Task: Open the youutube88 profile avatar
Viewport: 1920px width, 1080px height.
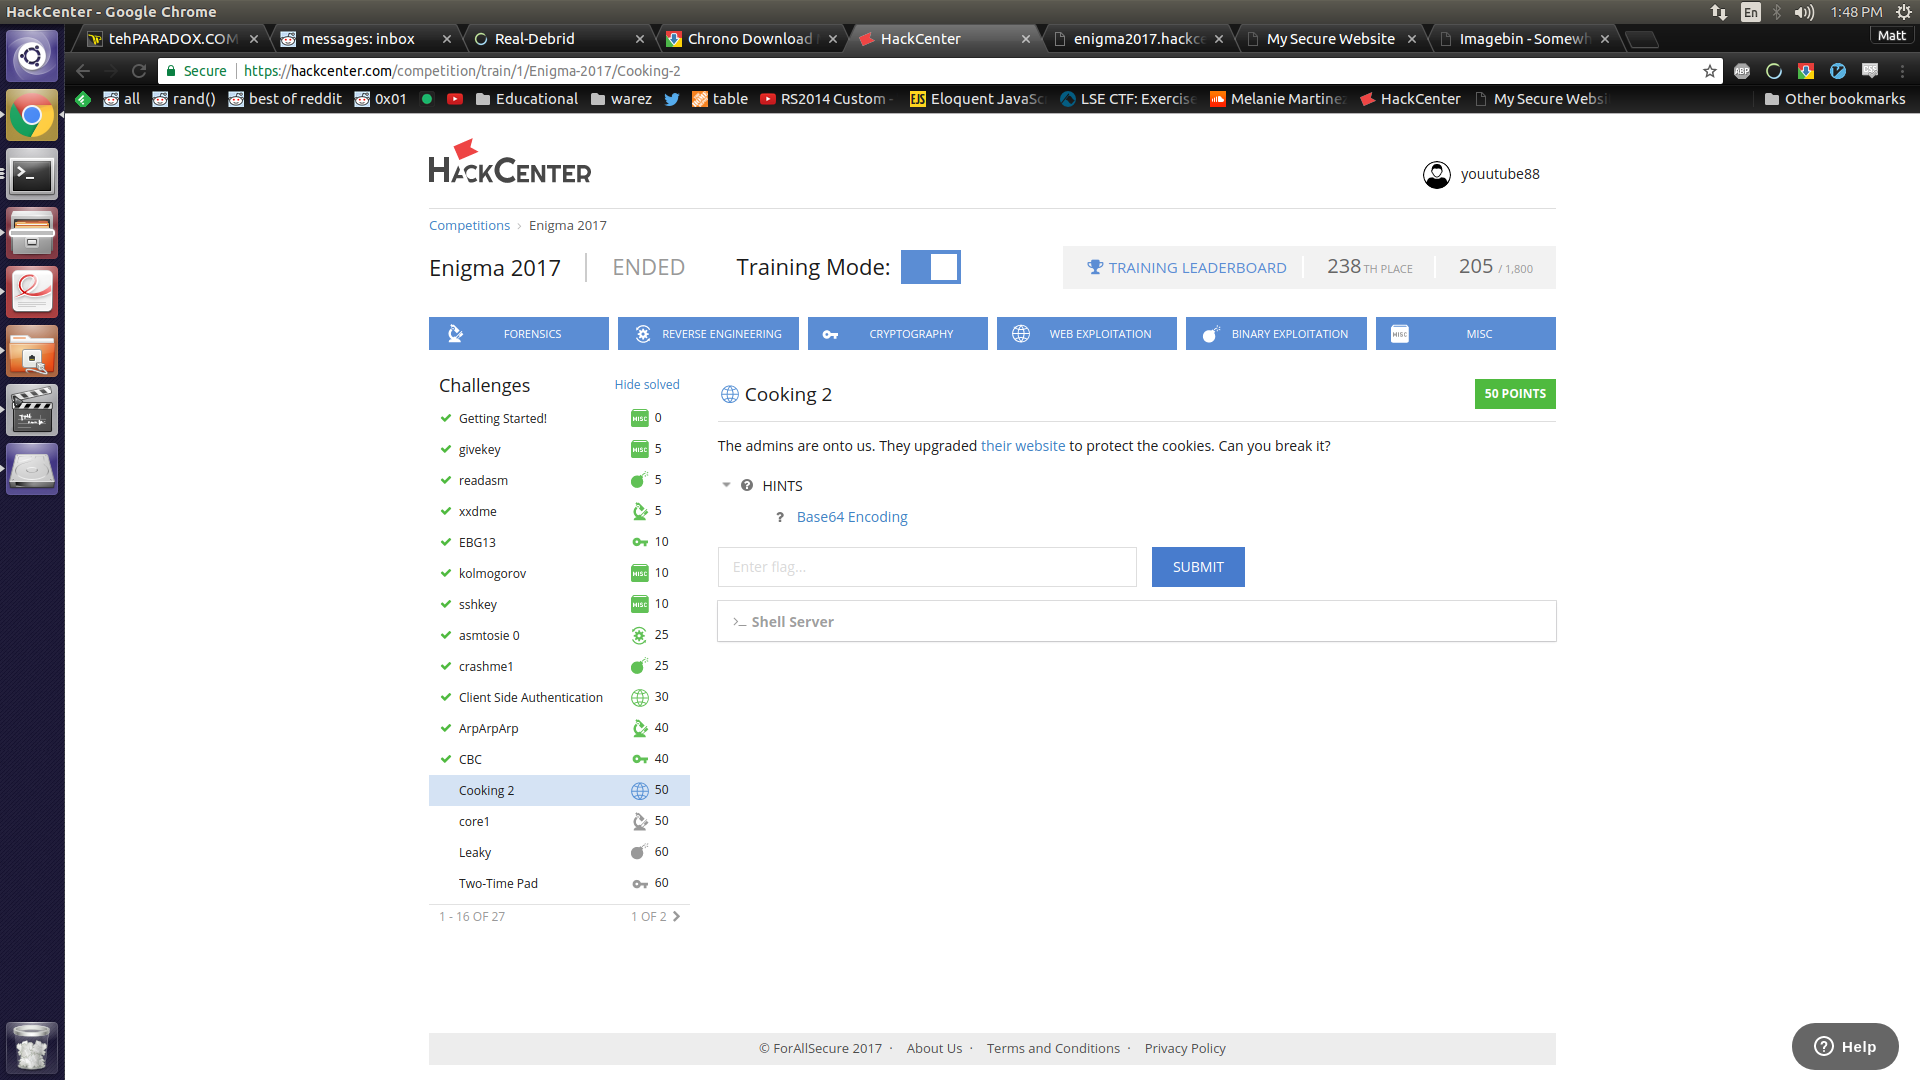Action: tap(1437, 175)
